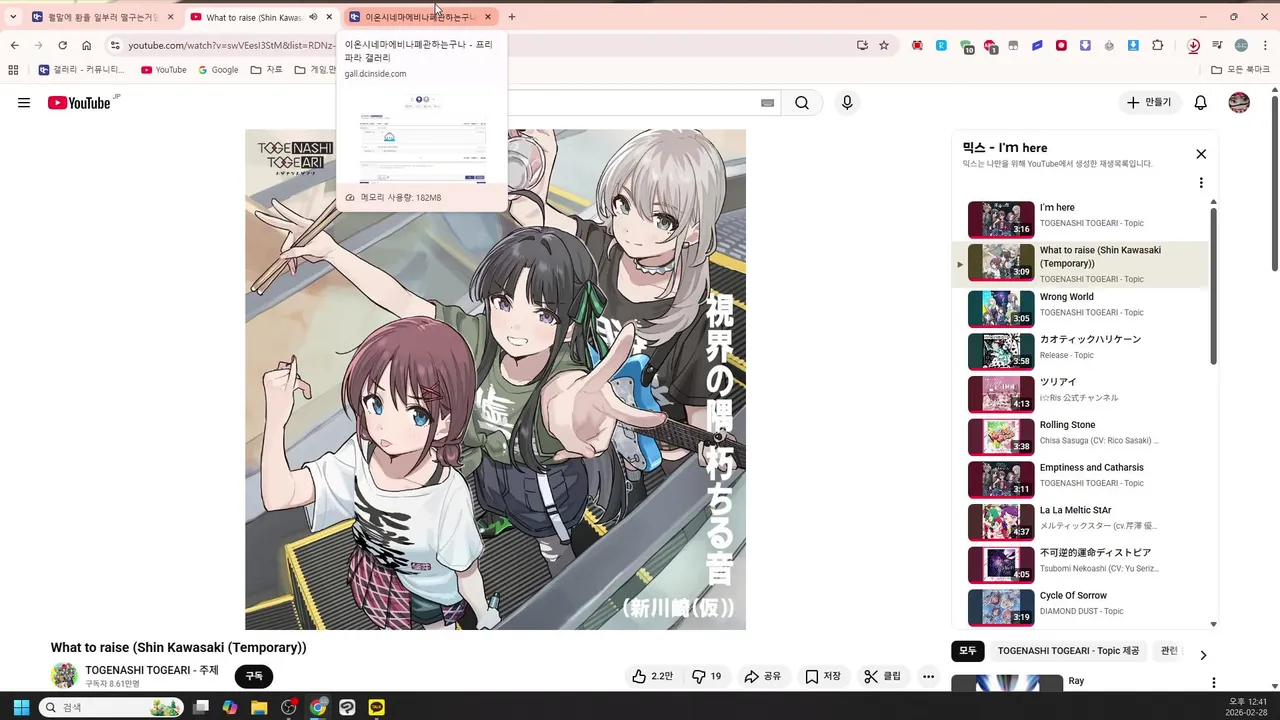Select the 모두 filter chip

(967, 651)
